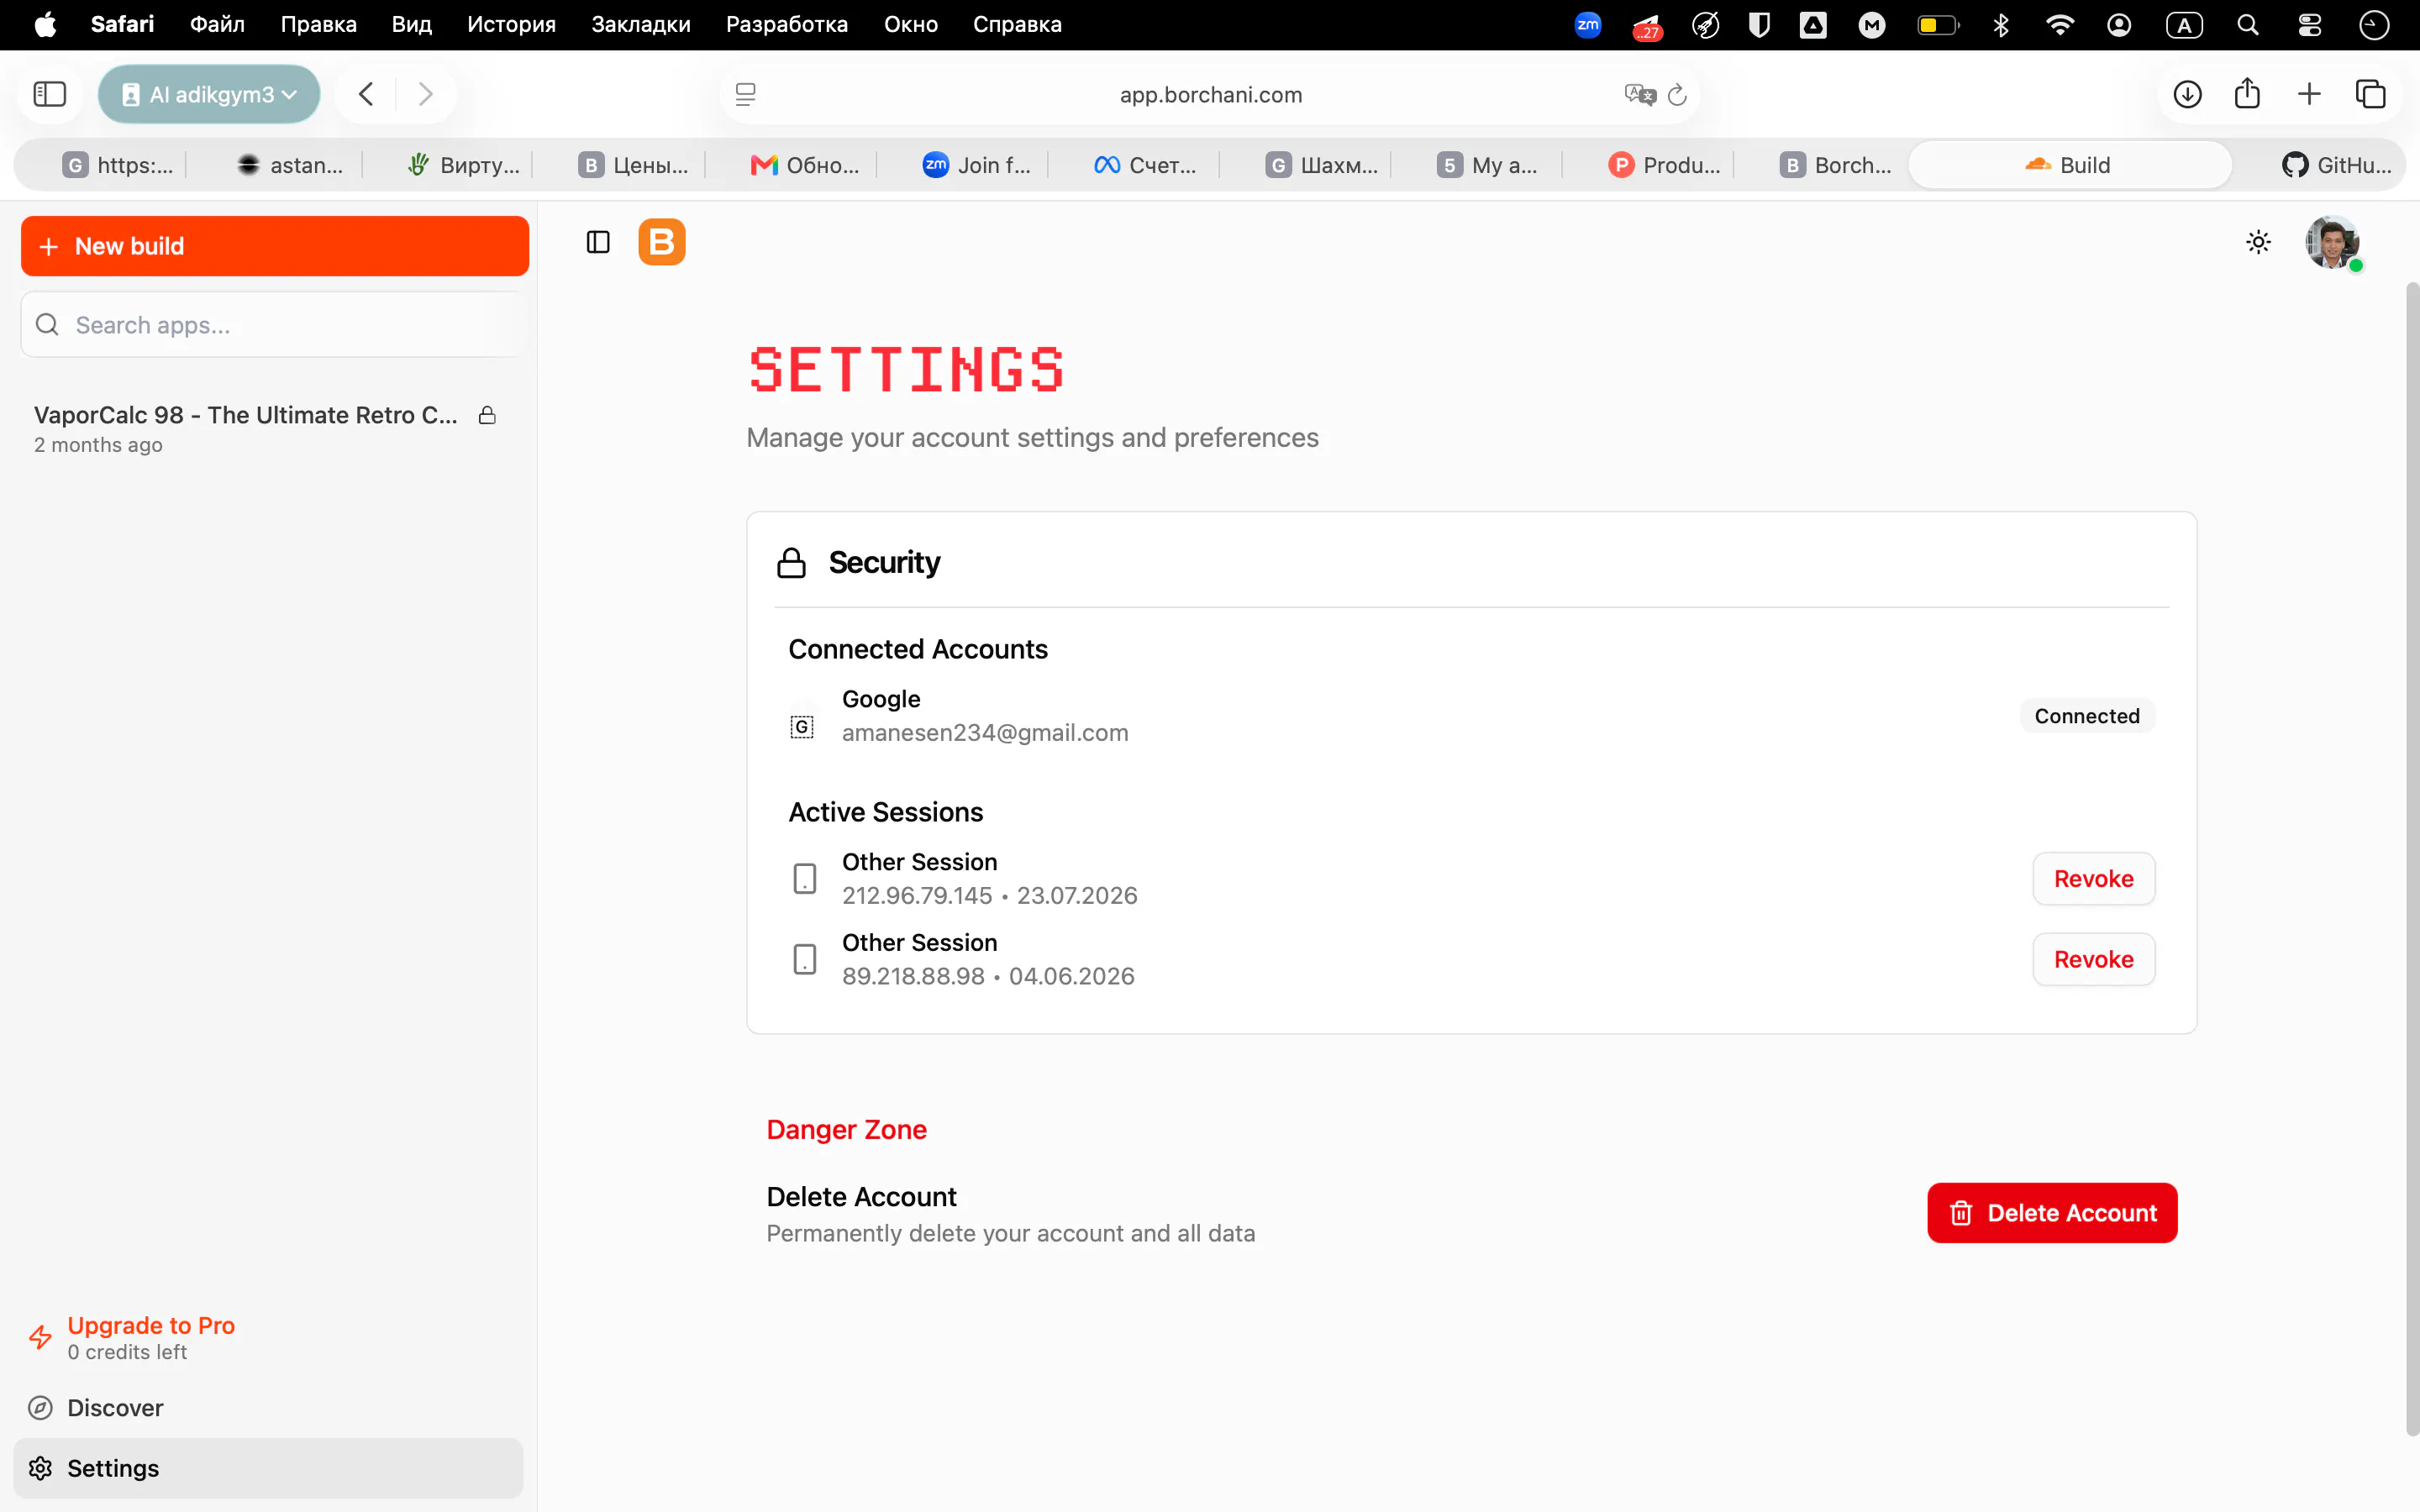The image size is (2420, 1512).
Task: Click the lock icon beside VaporCalc 98
Action: tap(487, 415)
